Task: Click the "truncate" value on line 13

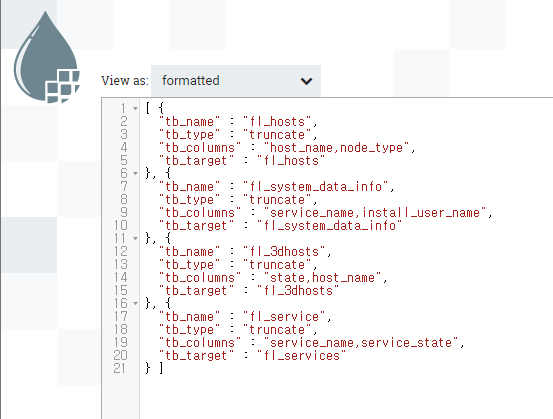Action: (x=277, y=265)
